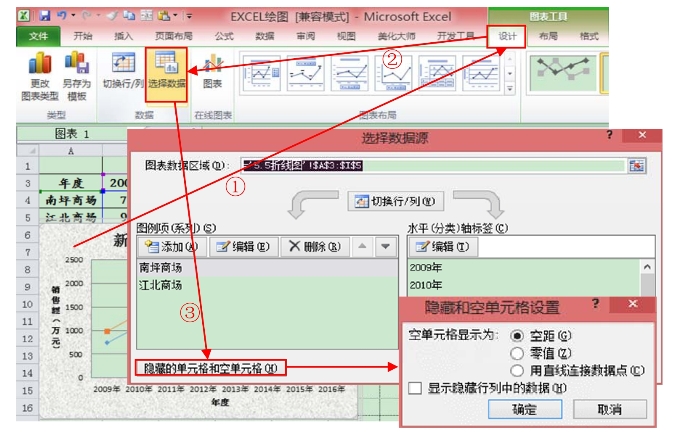Screen dimensions: 698x440
Task: Select row 3 header in worksheet
Action: [28, 183]
